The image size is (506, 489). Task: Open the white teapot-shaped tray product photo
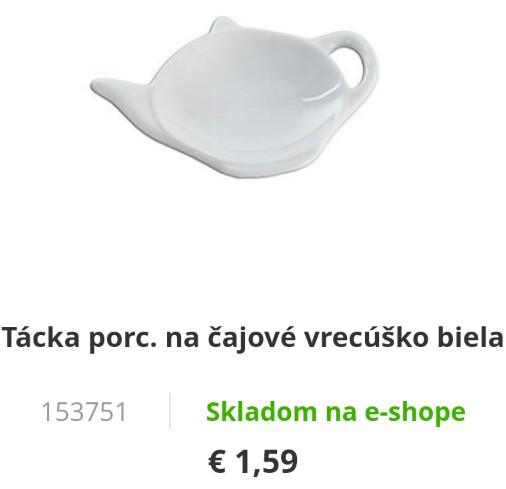click(x=235, y=97)
